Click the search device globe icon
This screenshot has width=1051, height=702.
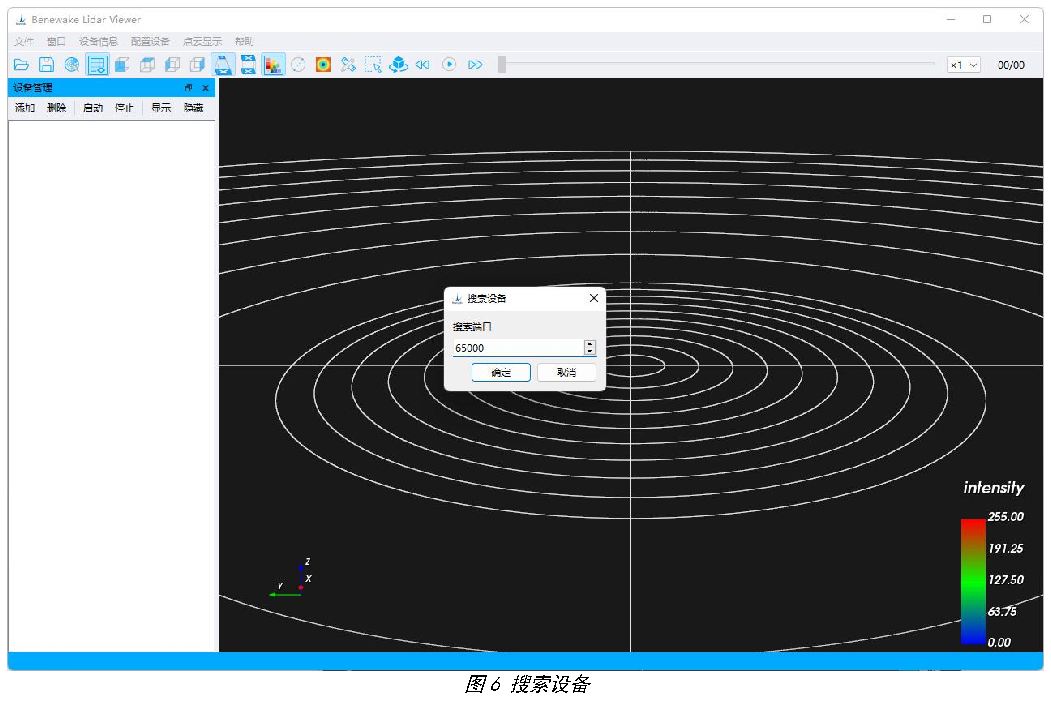[72, 65]
